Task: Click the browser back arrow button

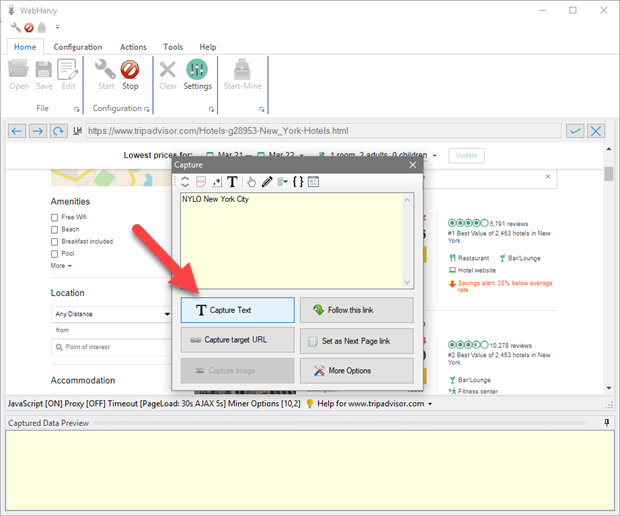Action: click(17, 131)
